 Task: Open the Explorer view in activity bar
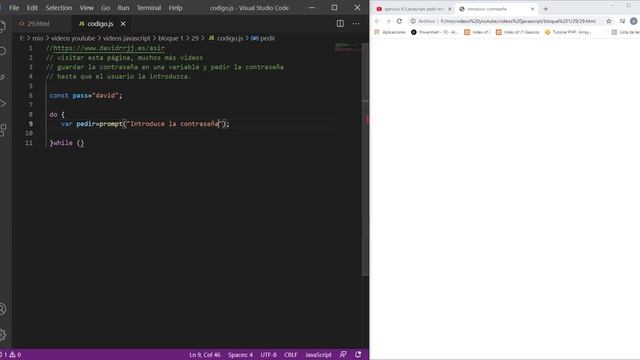point(2,26)
